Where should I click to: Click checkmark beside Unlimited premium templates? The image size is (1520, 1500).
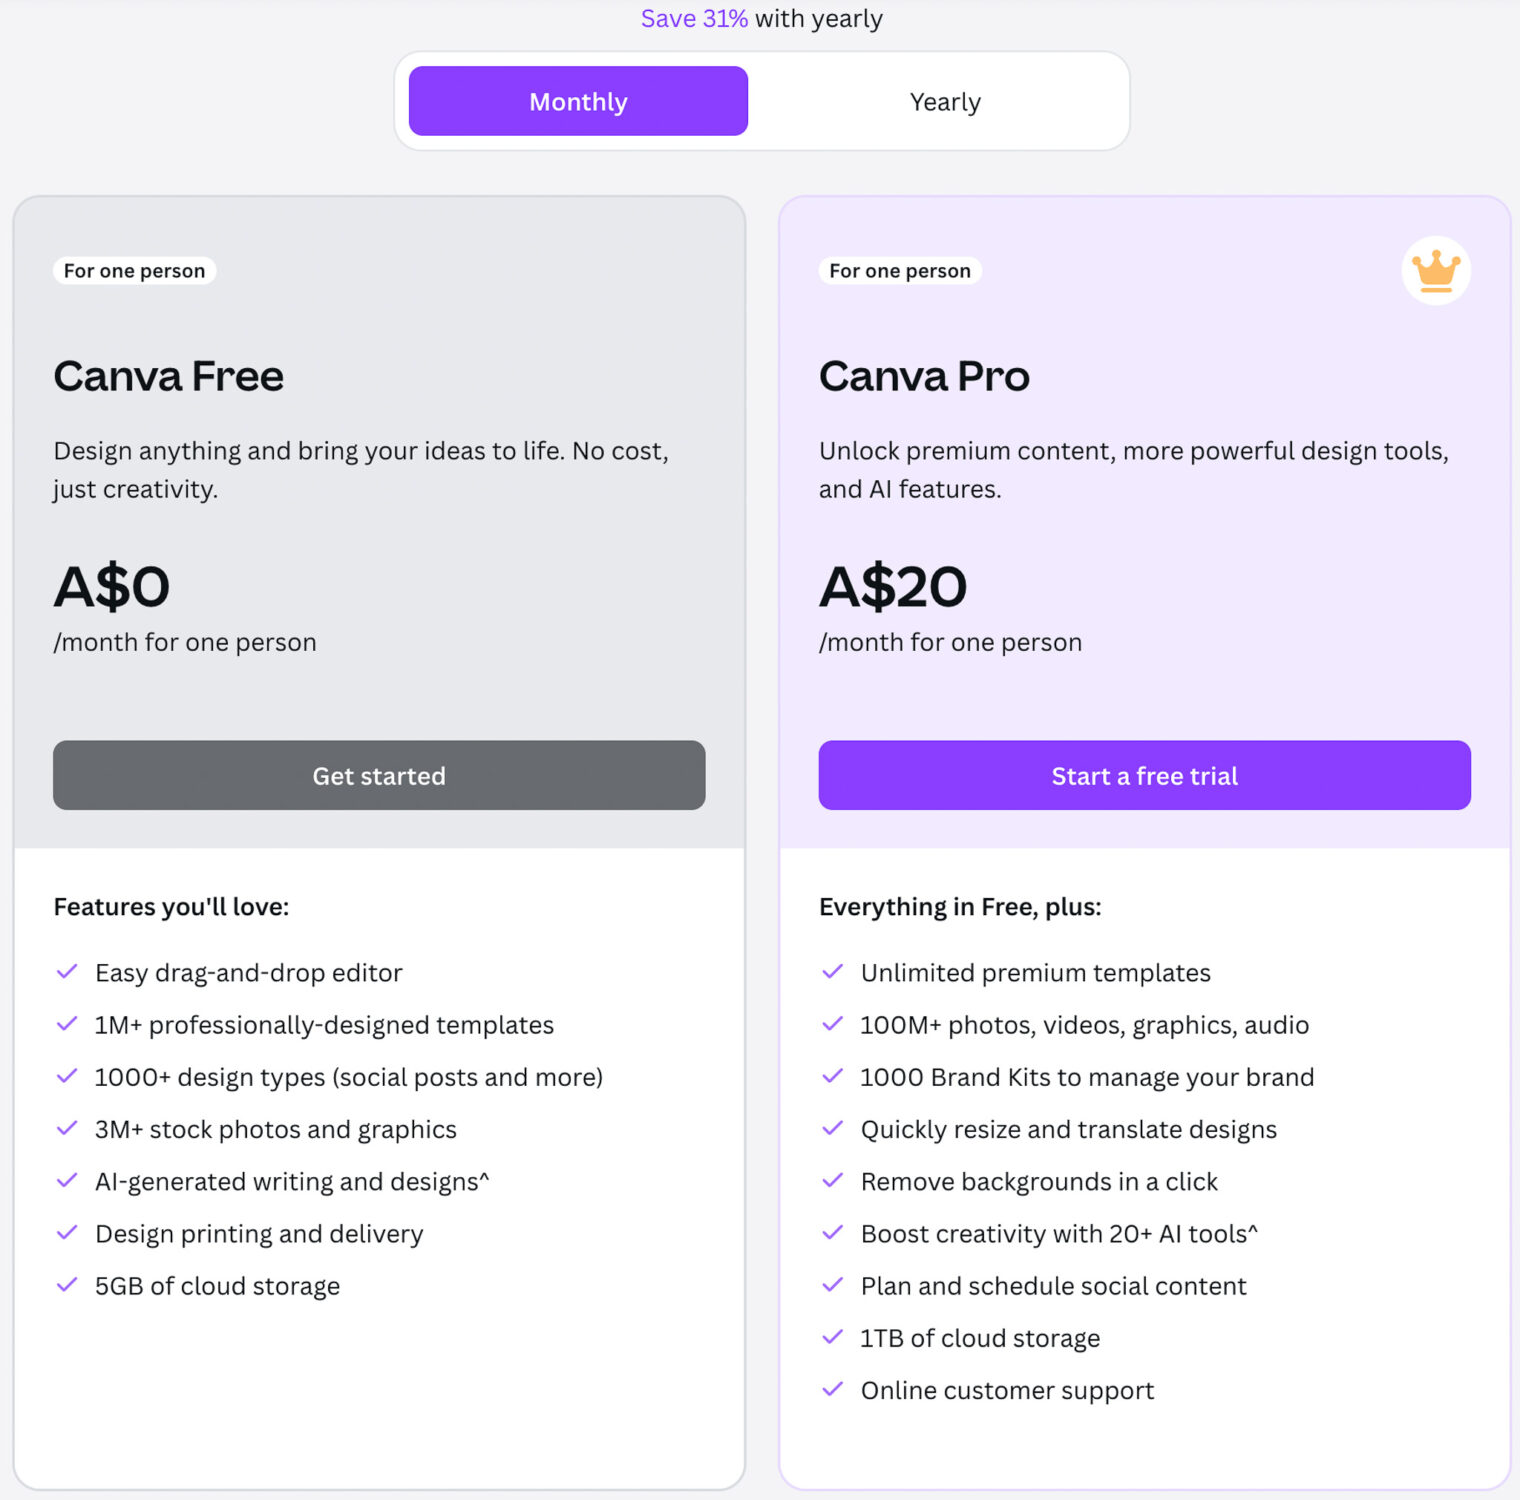pos(832,972)
